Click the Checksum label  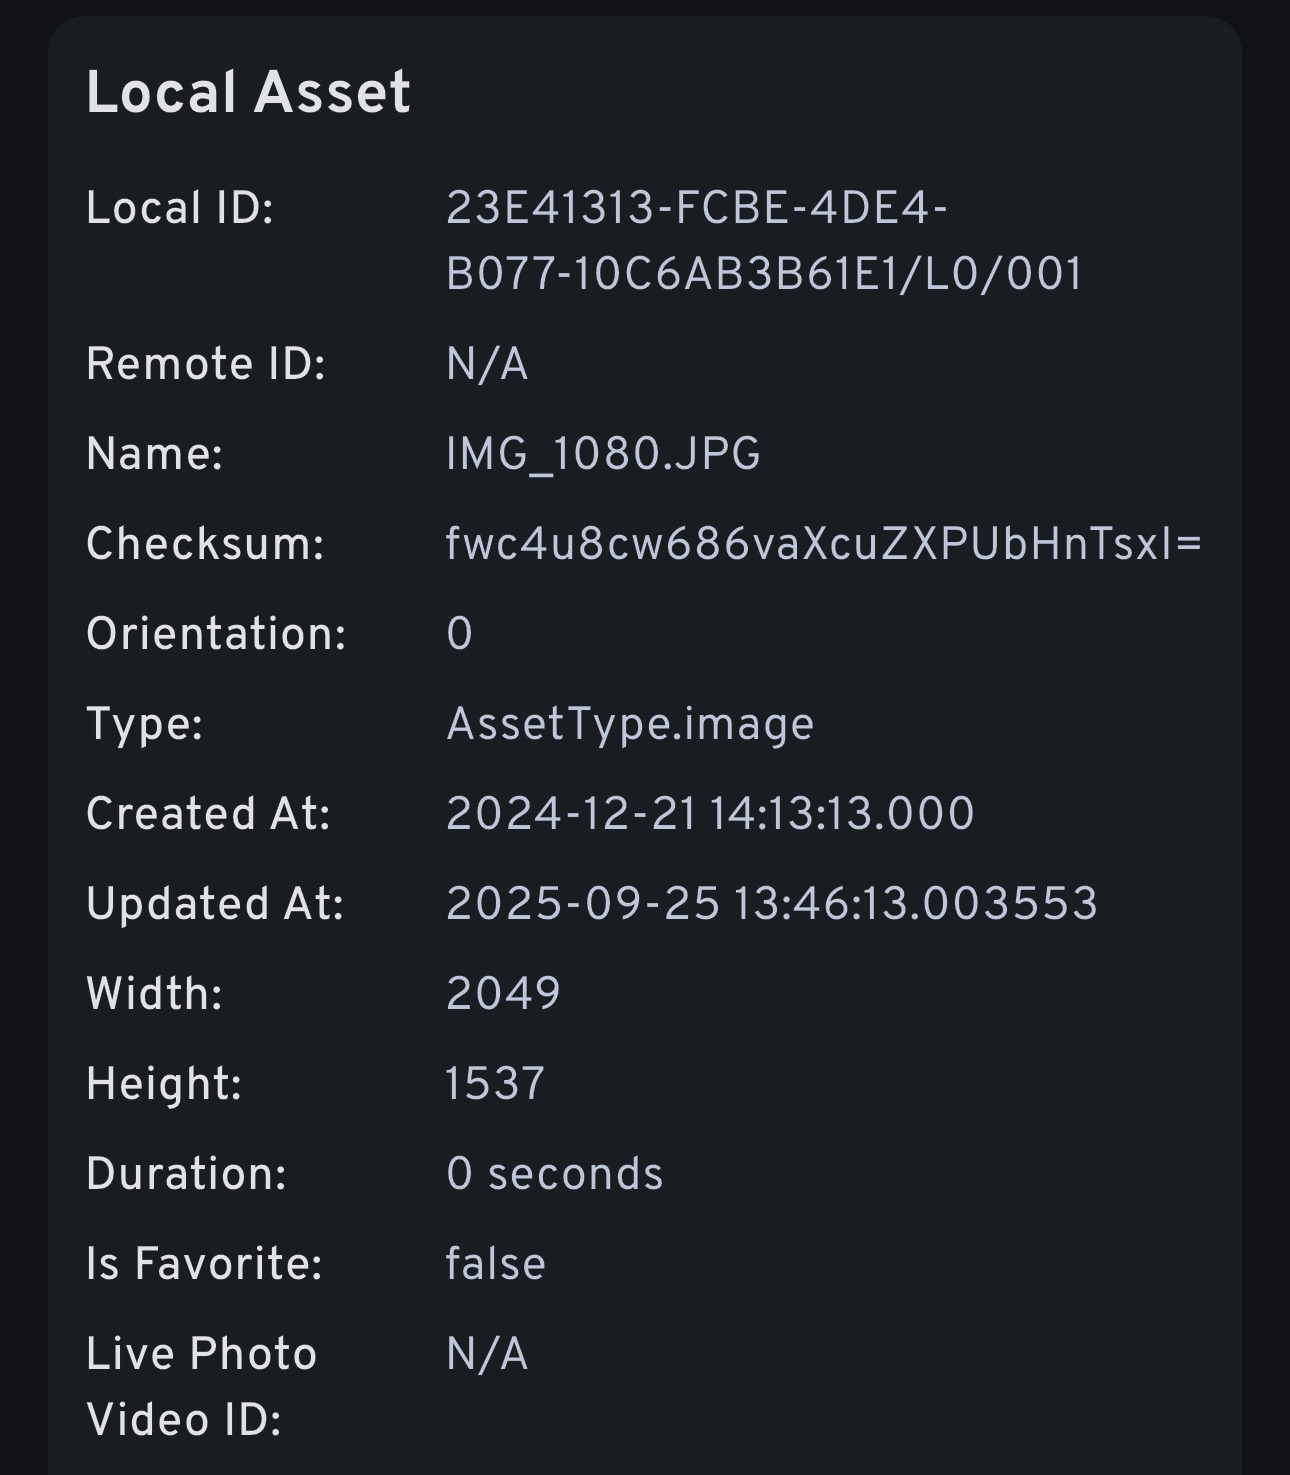click(205, 544)
